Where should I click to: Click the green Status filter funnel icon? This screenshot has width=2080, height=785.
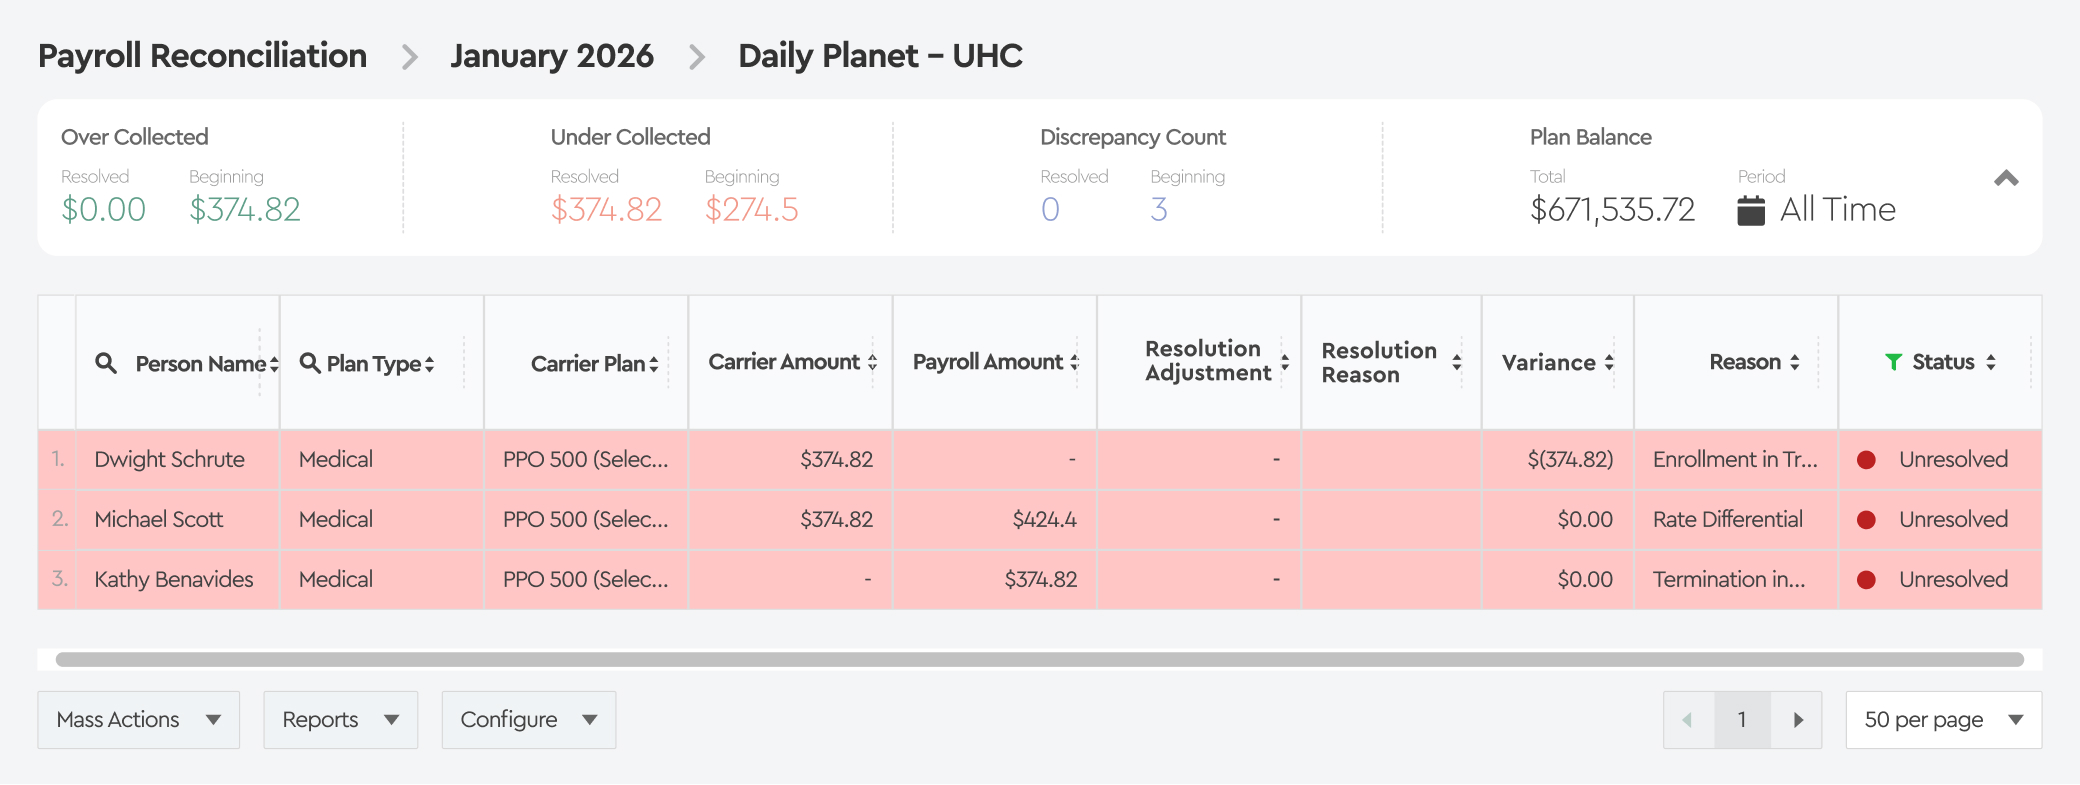point(1893,362)
